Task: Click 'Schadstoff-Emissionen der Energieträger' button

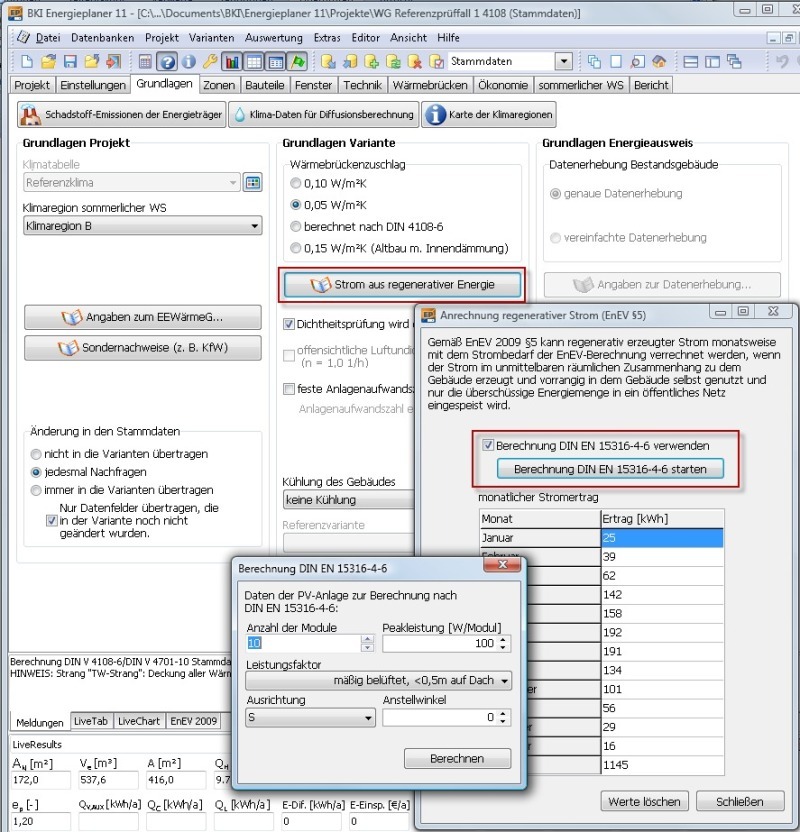Action: (121, 115)
